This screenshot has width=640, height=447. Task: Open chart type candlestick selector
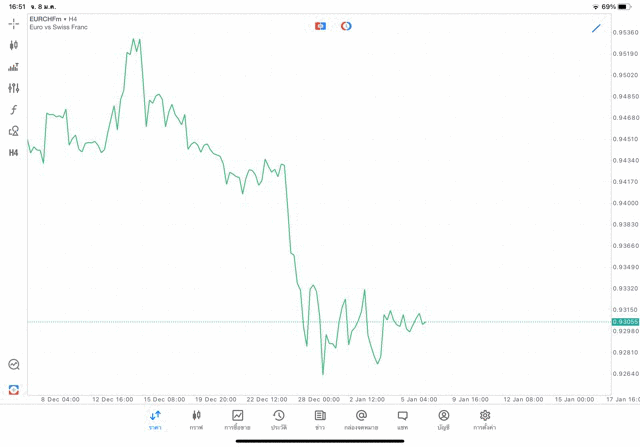click(x=14, y=45)
